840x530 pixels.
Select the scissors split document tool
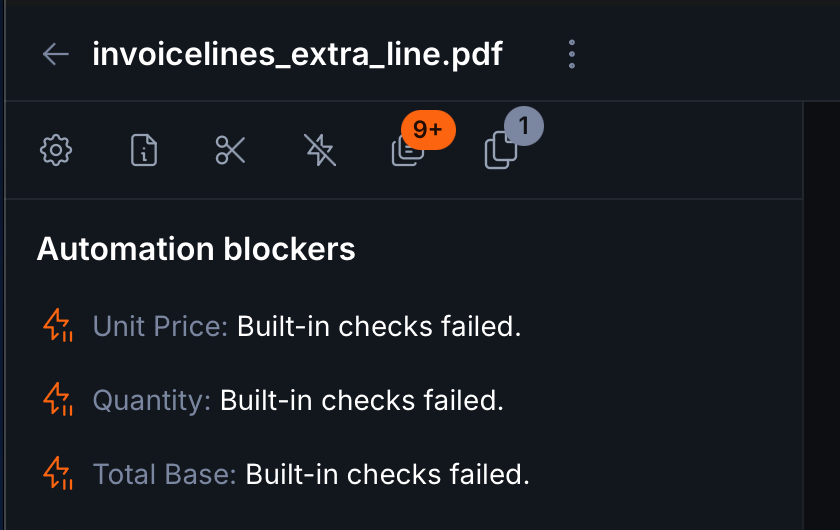pos(231,151)
